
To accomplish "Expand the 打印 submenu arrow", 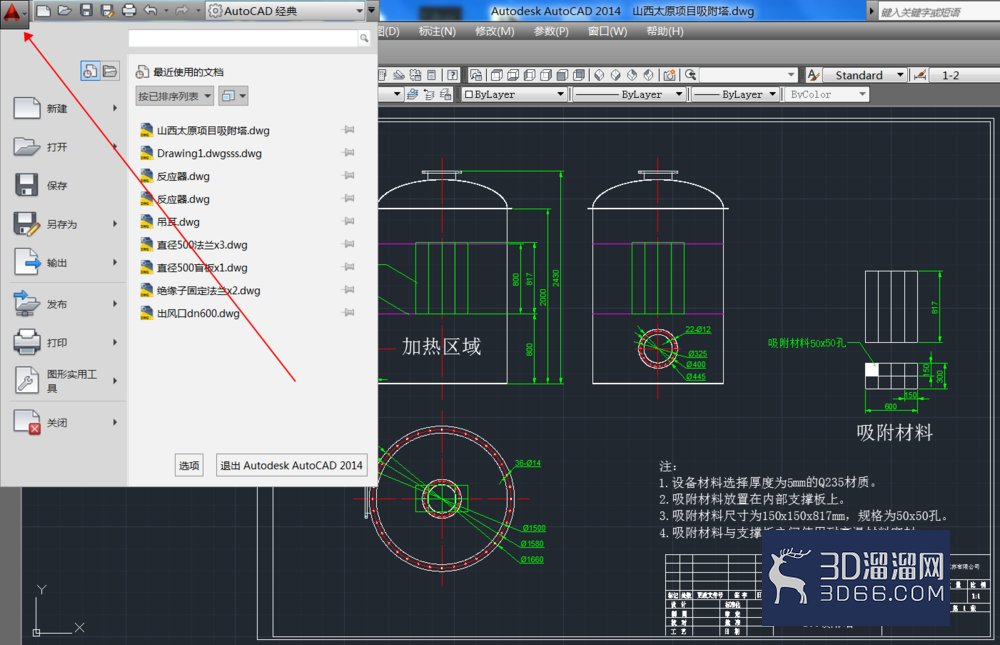I will coord(115,343).
